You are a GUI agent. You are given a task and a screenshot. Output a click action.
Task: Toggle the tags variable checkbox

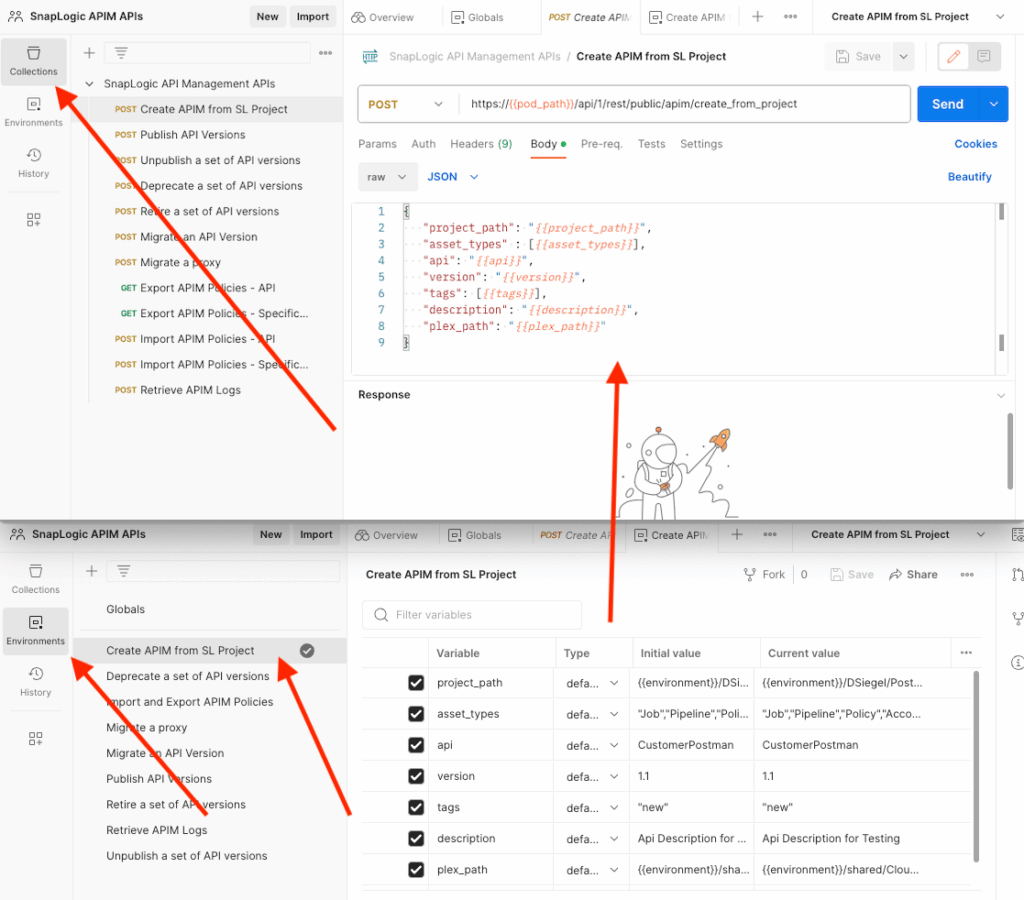click(x=416, y=807)
